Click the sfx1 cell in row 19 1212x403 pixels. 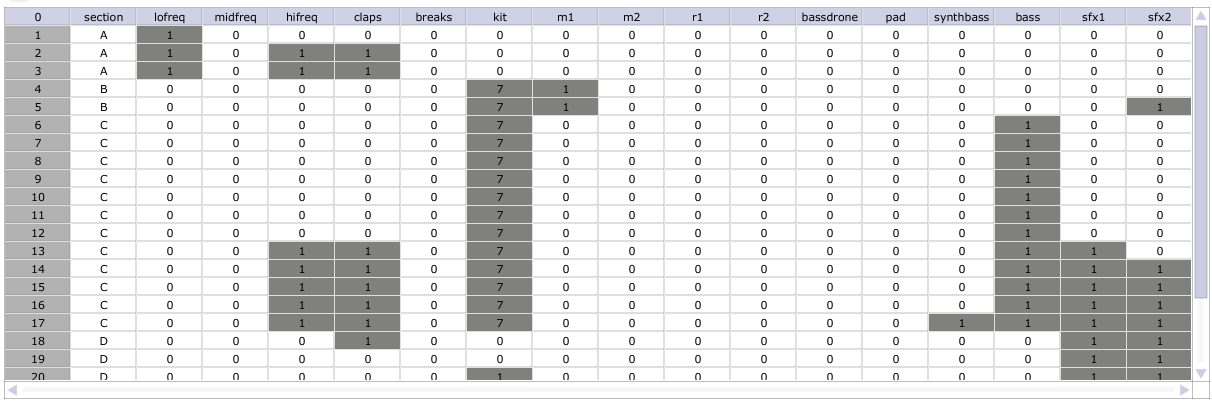[x=1094, y=358]
